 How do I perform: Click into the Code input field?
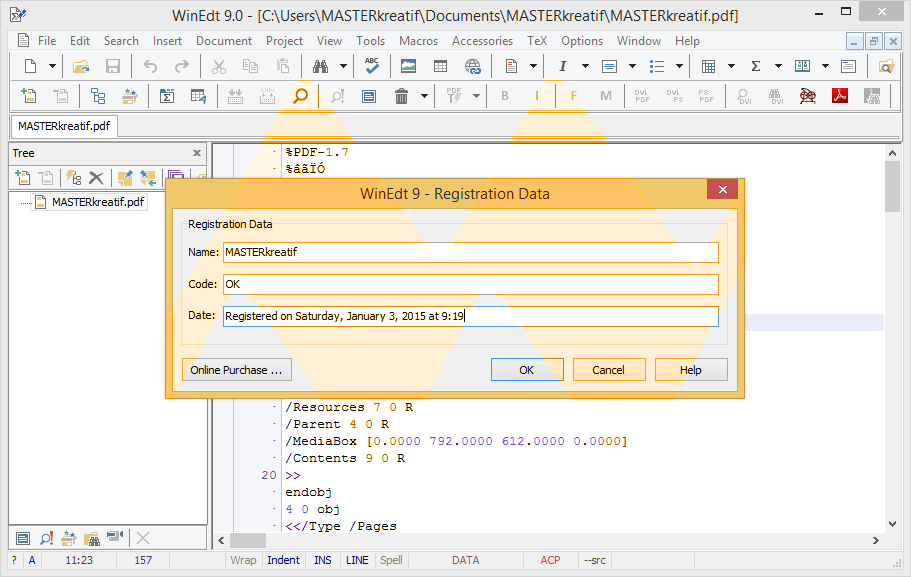click(471, 284)
